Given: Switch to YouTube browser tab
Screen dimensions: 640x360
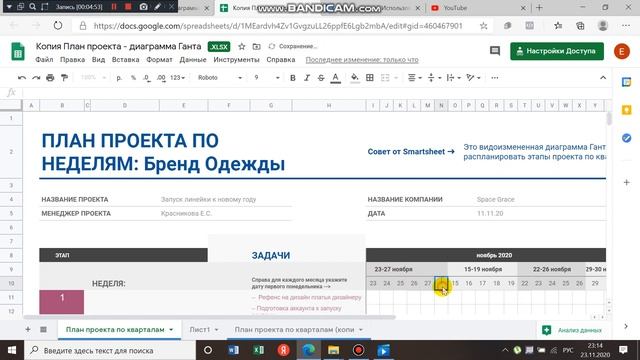Looking at the screenshot, I should [478, 8].
